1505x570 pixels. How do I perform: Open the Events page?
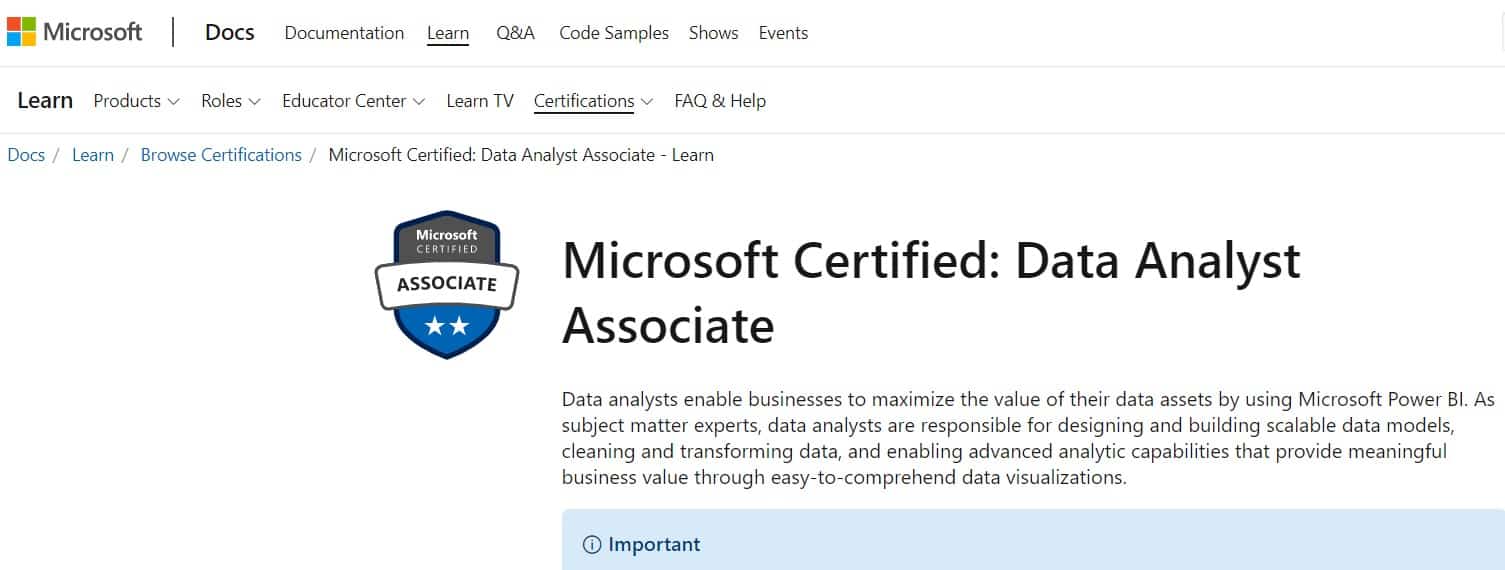(x=783, y=33)
